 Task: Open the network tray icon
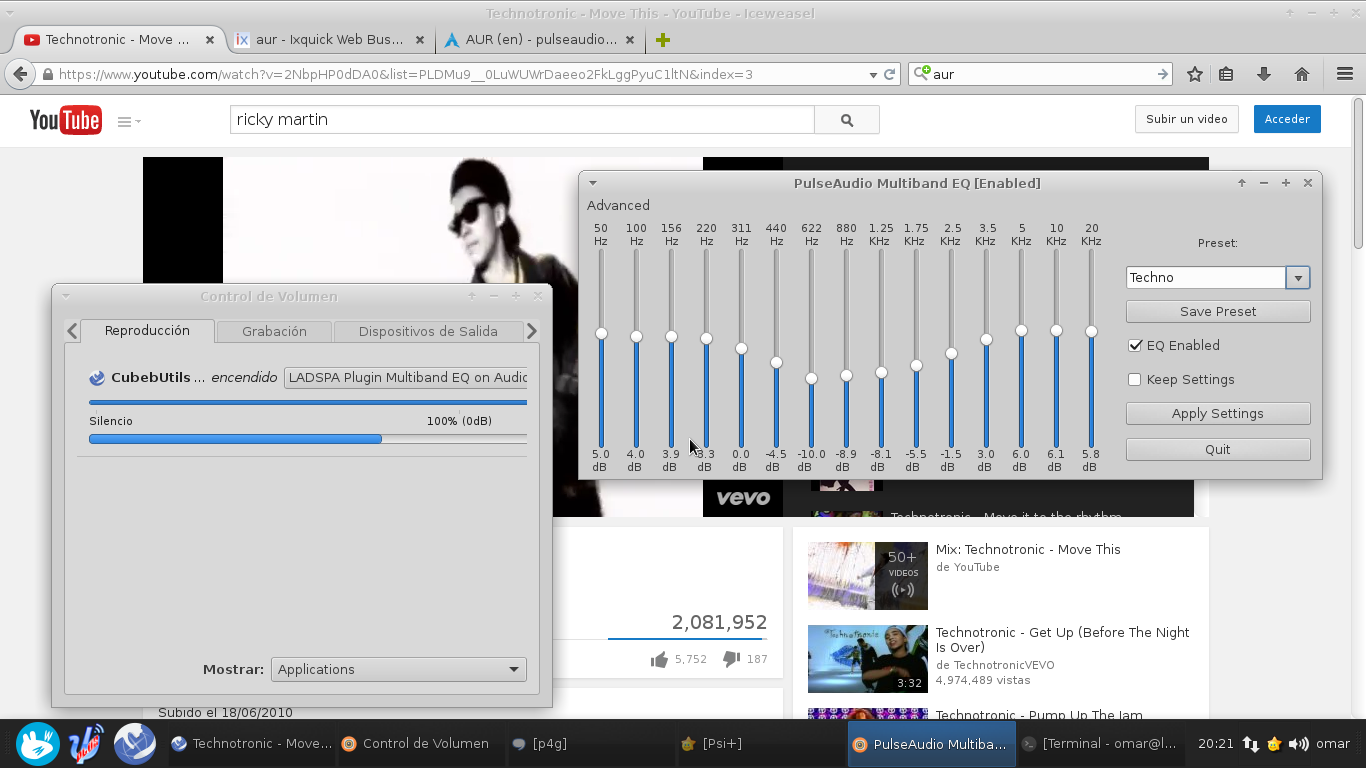tap(1251, 744)
